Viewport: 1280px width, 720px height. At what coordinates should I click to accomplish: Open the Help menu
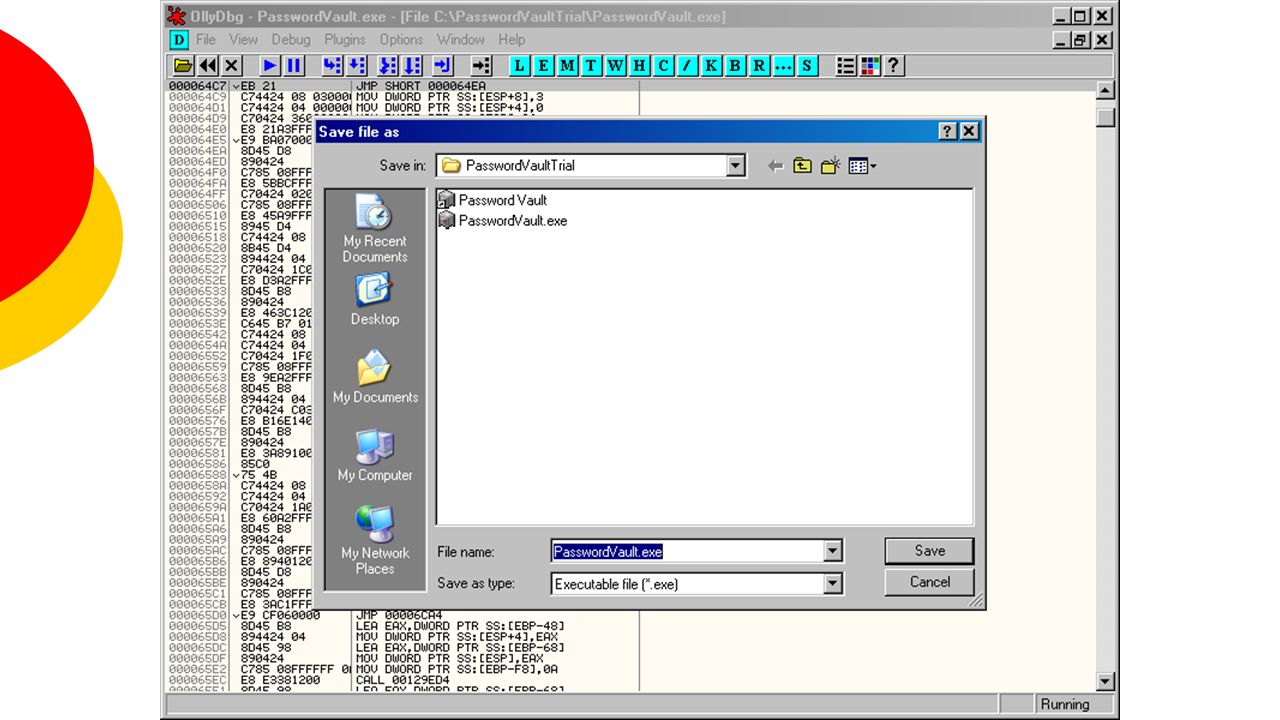[x=512, y=40]
